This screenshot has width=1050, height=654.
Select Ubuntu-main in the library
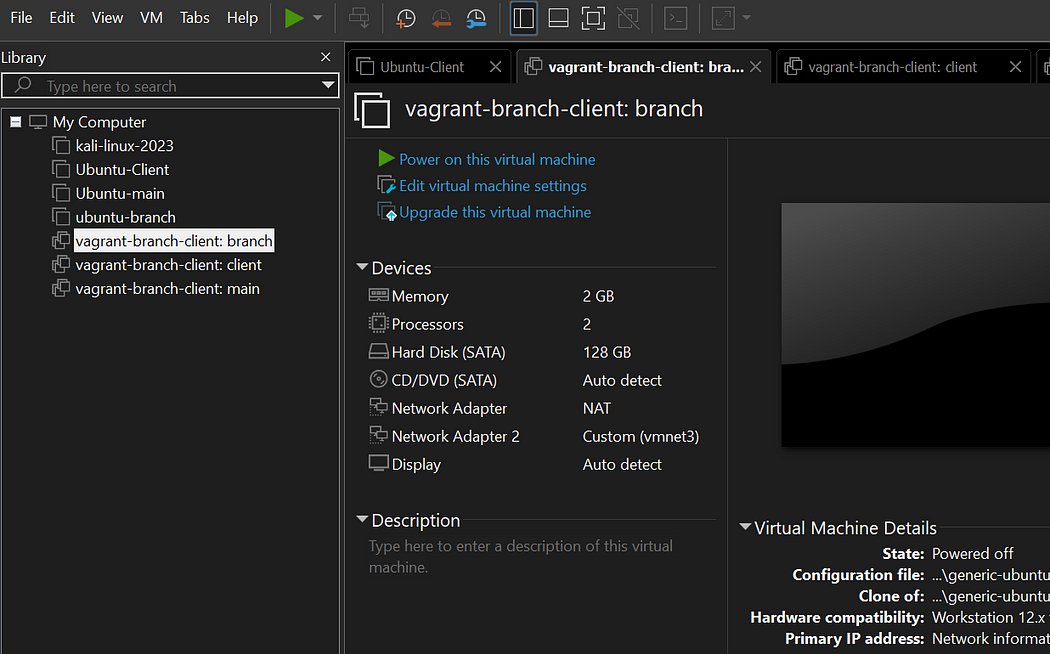coord(120,193)
